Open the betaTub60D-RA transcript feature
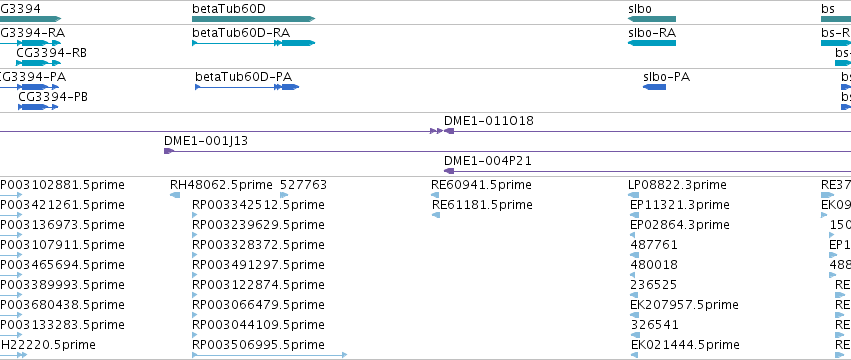 click(253, 43)
